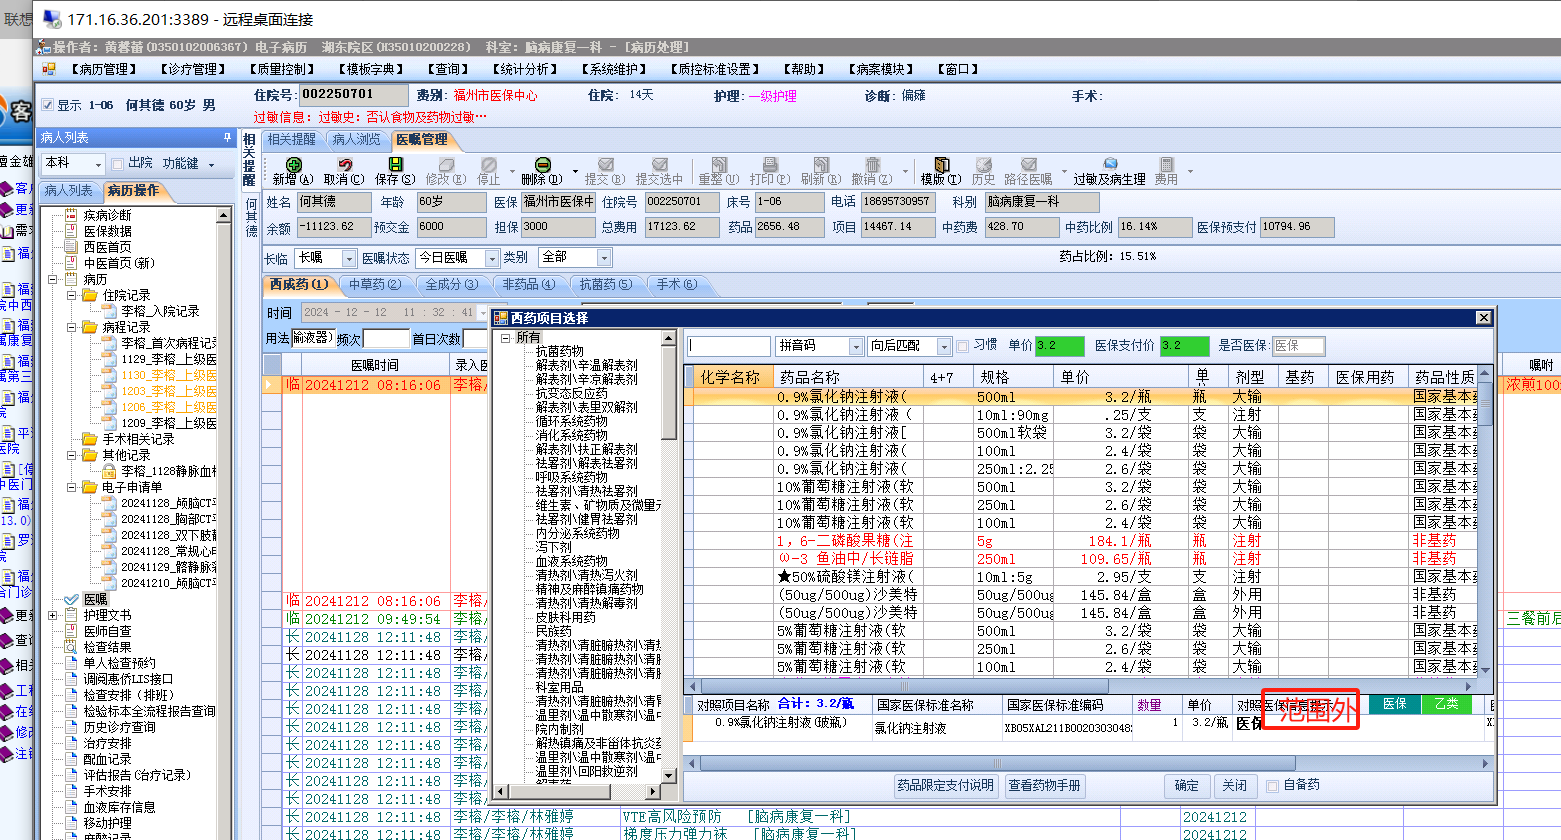Open the 统计分析 menu
Viewport: 1561px width, 840px height.
coord(525,69)
